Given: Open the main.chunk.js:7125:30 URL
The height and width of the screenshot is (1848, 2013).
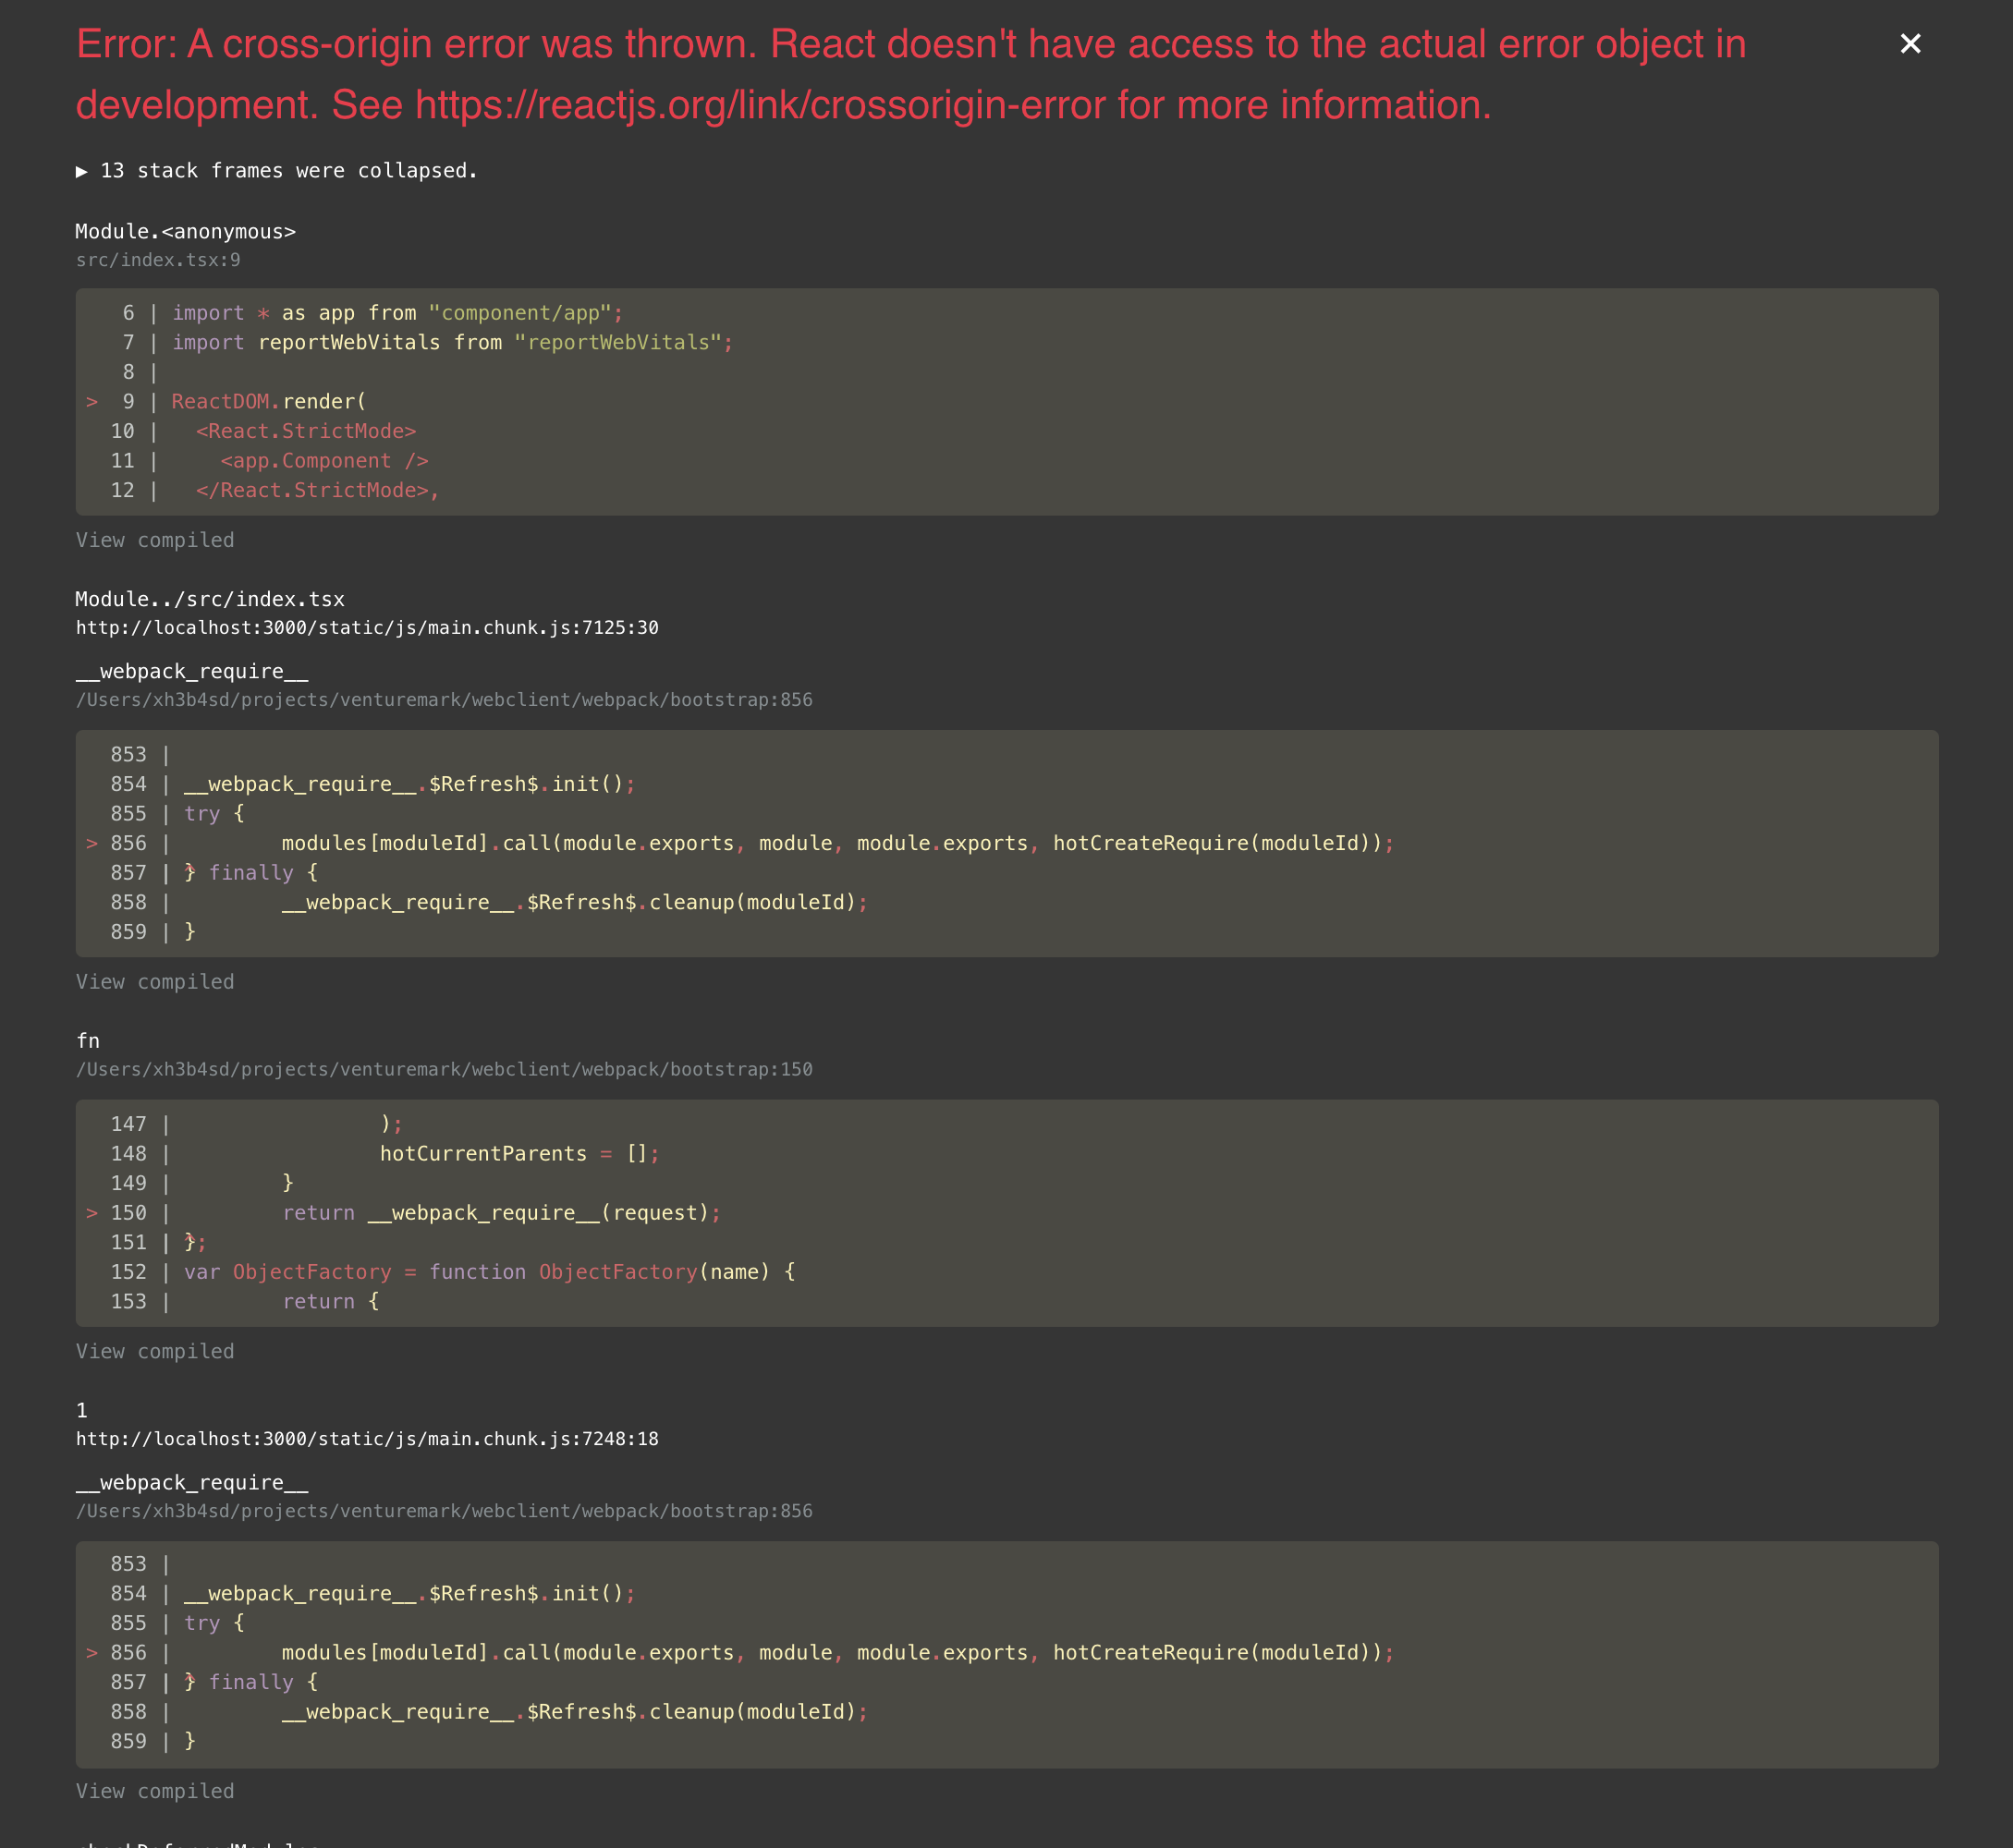Looking at the screenshot, I should tap(367, 628).
